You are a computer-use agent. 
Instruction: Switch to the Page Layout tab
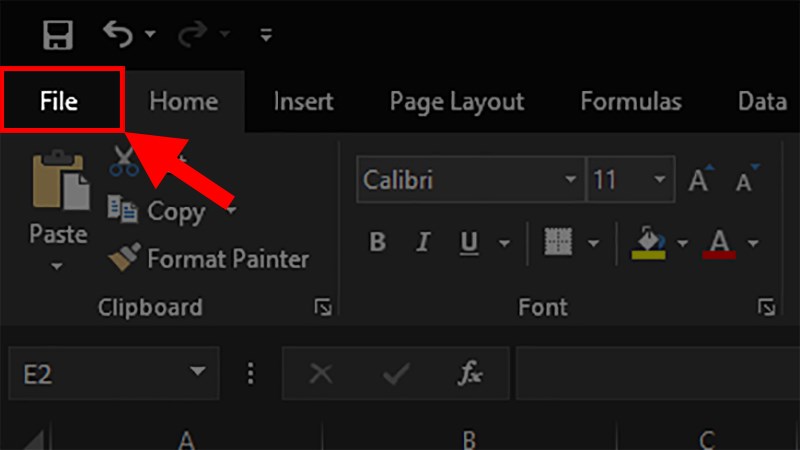[457, 102]
